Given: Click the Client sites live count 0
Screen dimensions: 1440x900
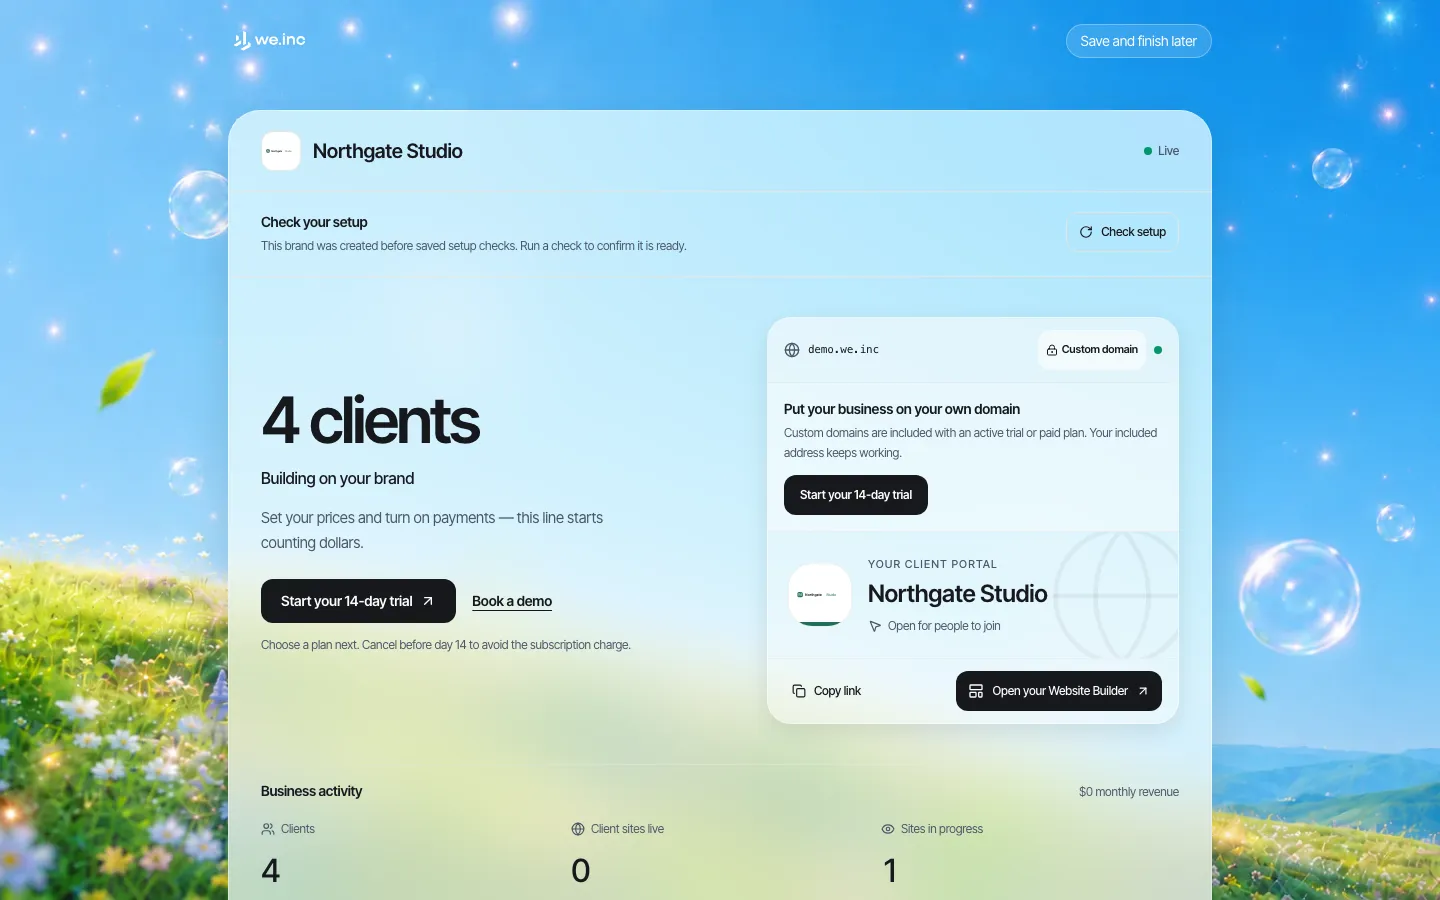Looking at the screenshot, I should point(581,871).
